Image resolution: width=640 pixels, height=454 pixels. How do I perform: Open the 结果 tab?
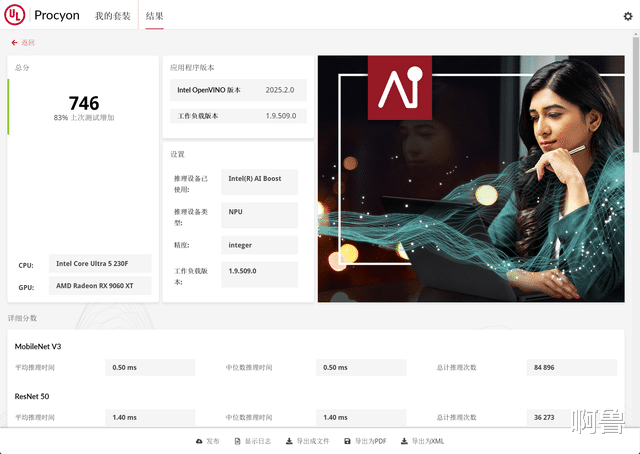[154, 16]
